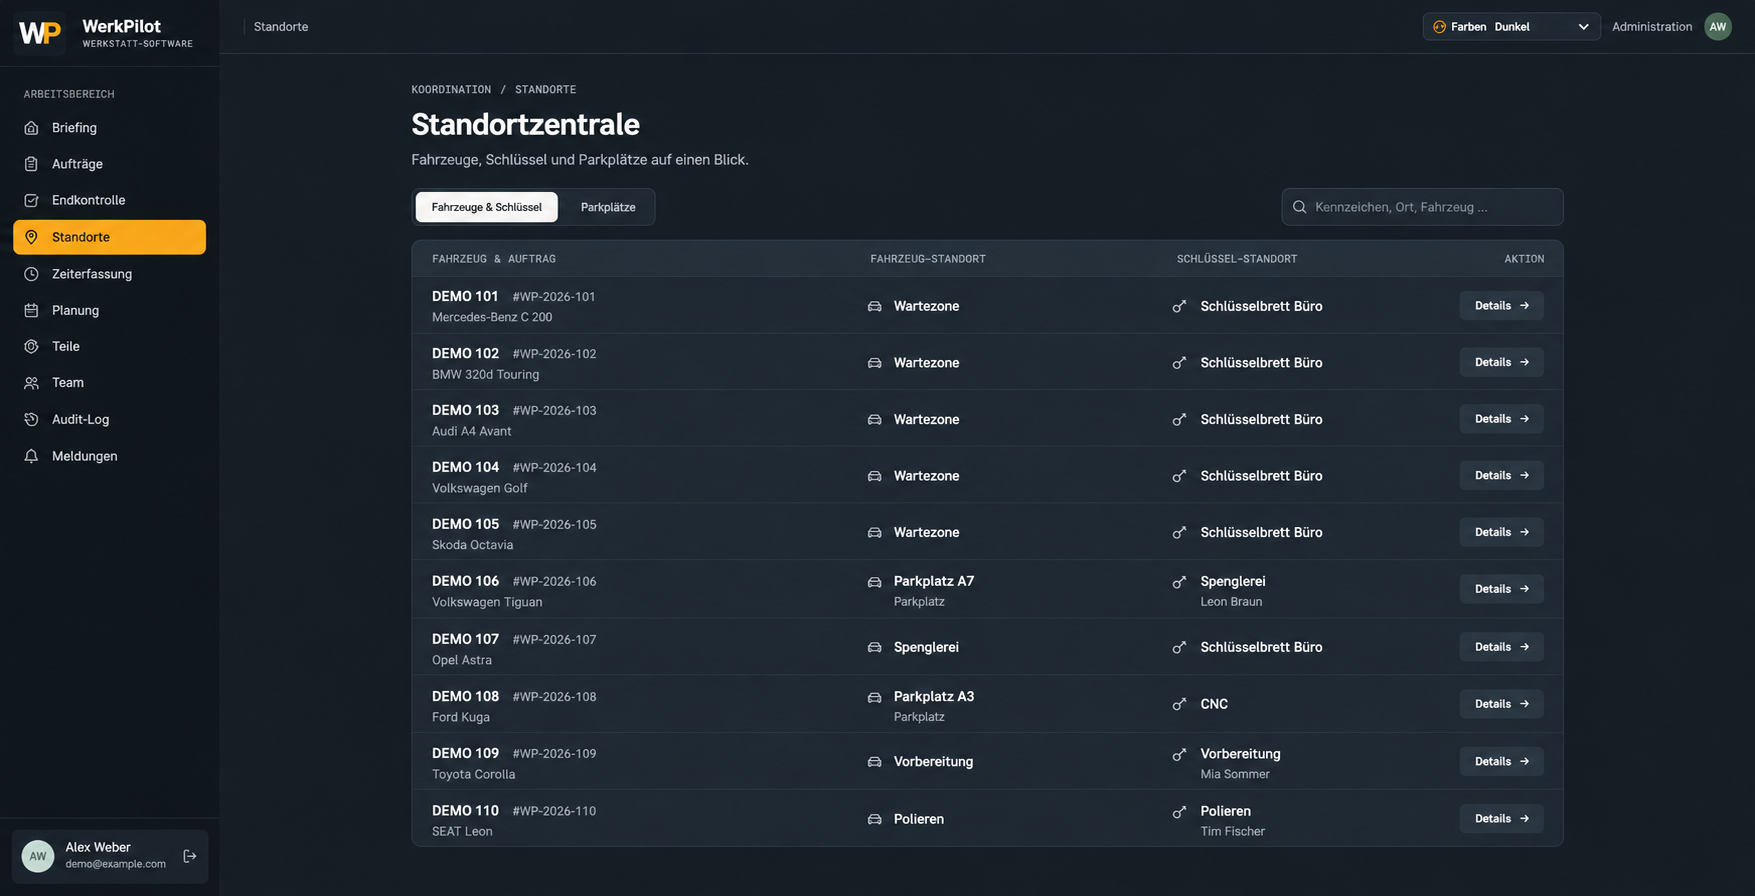Screen dimensions: 1755x896
Task: Focus the Kennzeichen, Ort, Fahrzeug search field
Action: [x=1422, y=207]
